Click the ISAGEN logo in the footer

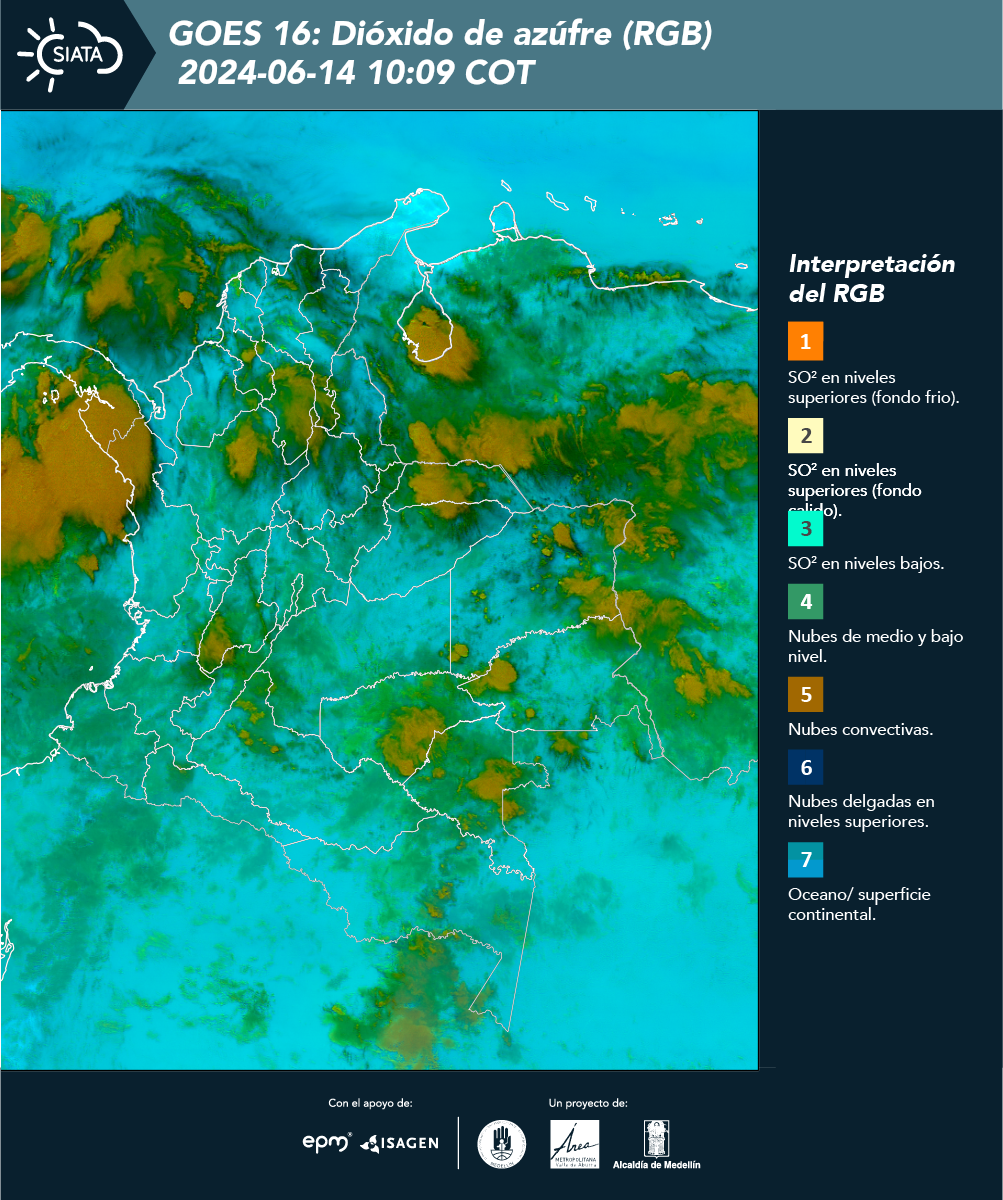click(400, 1143)
